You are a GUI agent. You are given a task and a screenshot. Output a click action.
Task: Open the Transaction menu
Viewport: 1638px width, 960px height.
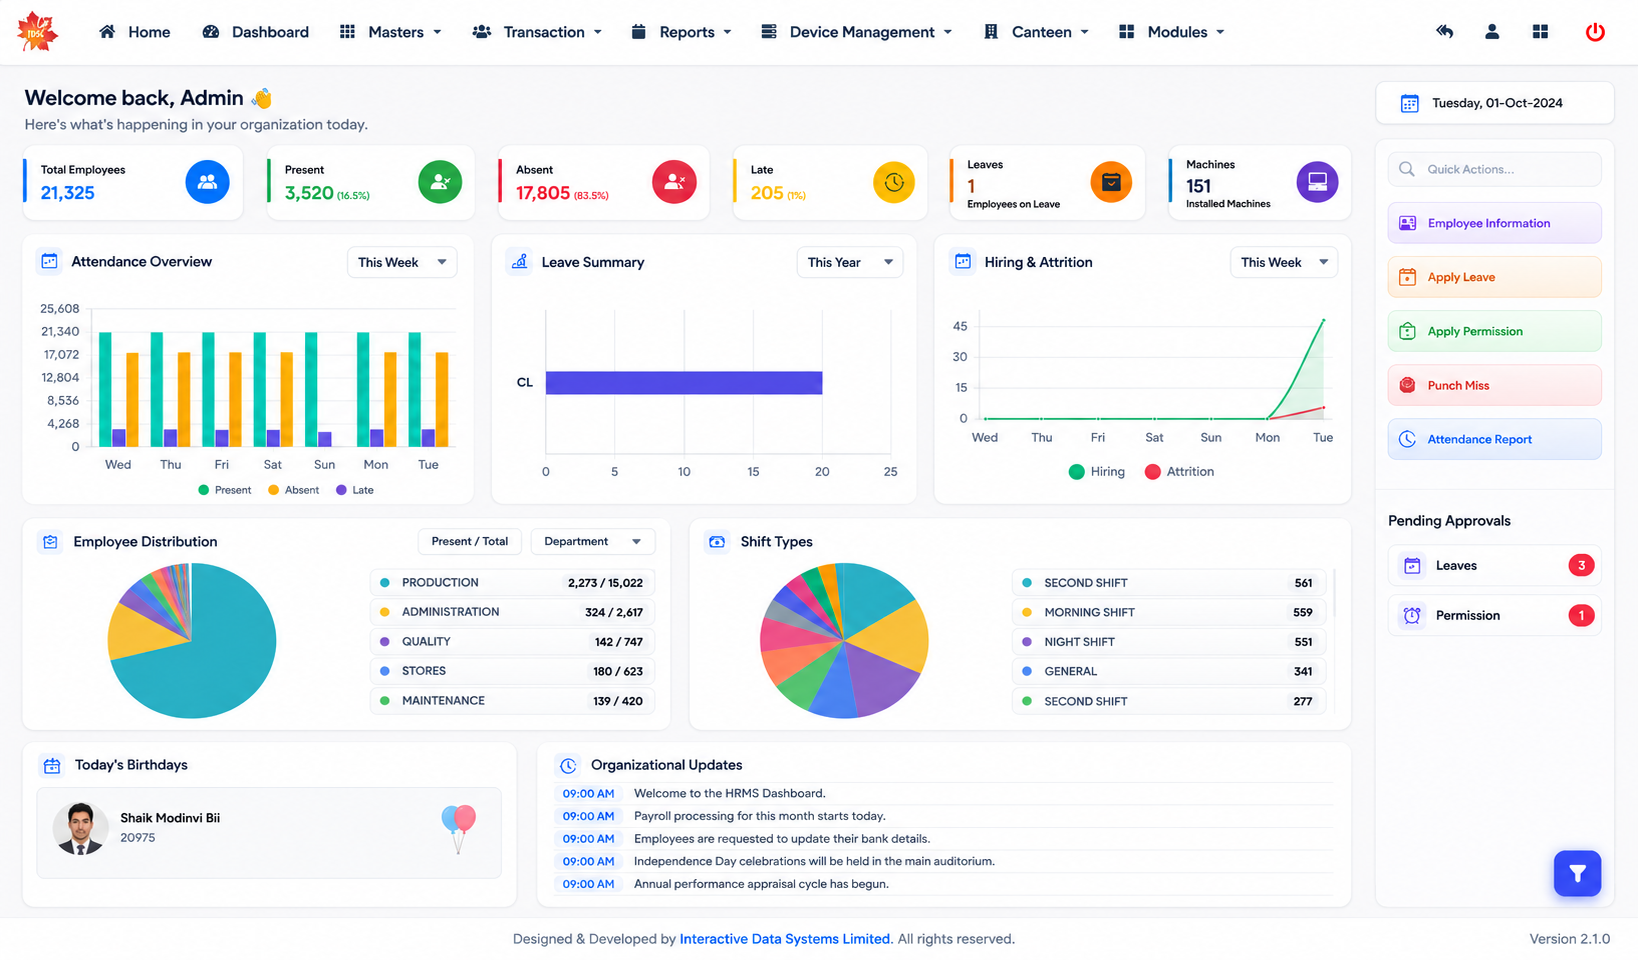click(537, 32)
